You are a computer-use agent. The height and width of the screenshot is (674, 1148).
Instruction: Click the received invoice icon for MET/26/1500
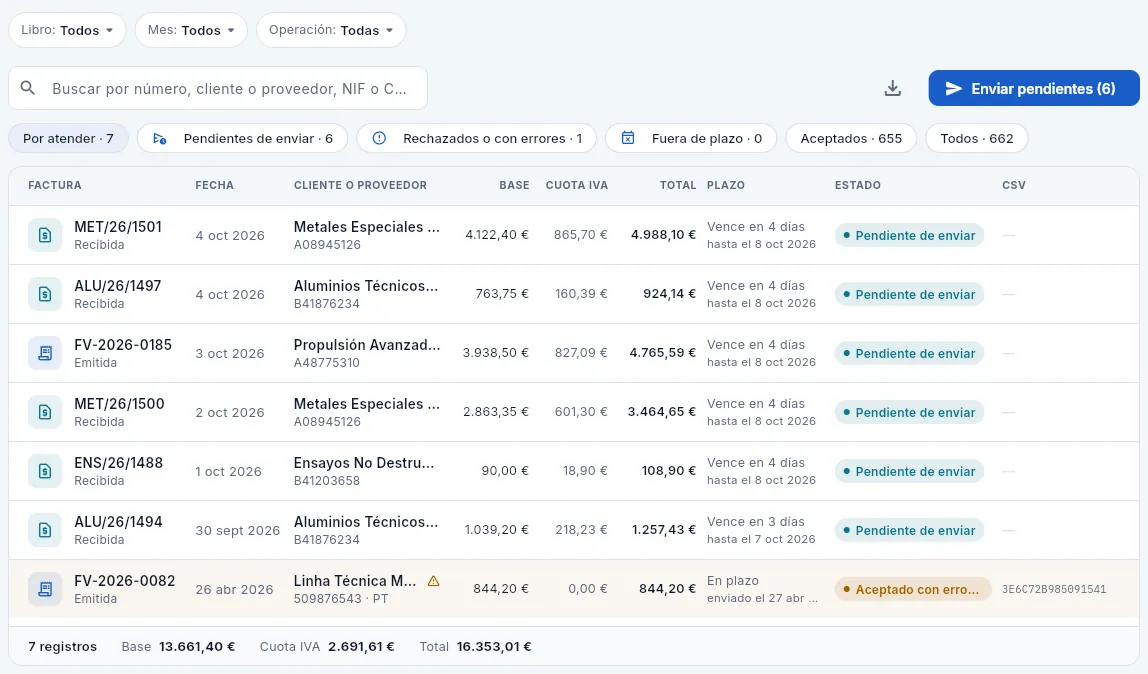point(45,412)
